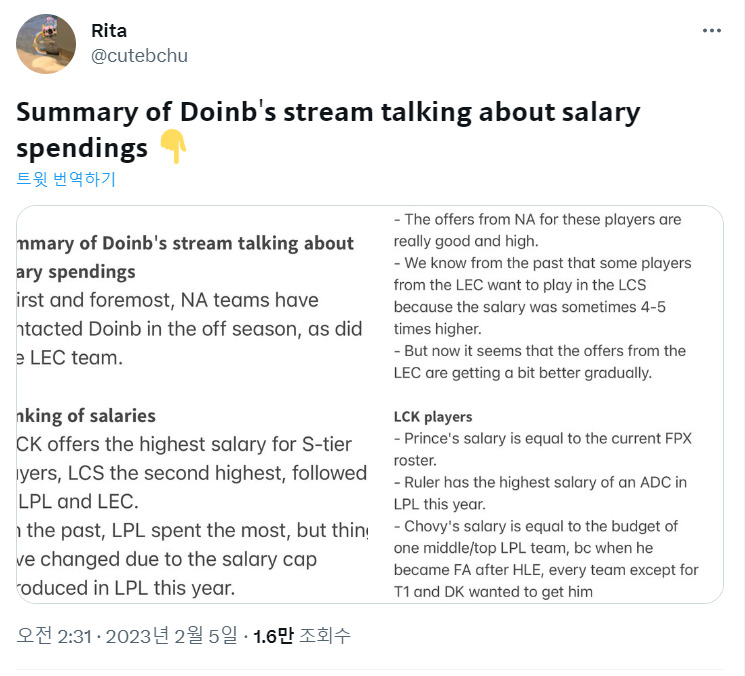Click the pointing-down hand emoji

[173, 147]
